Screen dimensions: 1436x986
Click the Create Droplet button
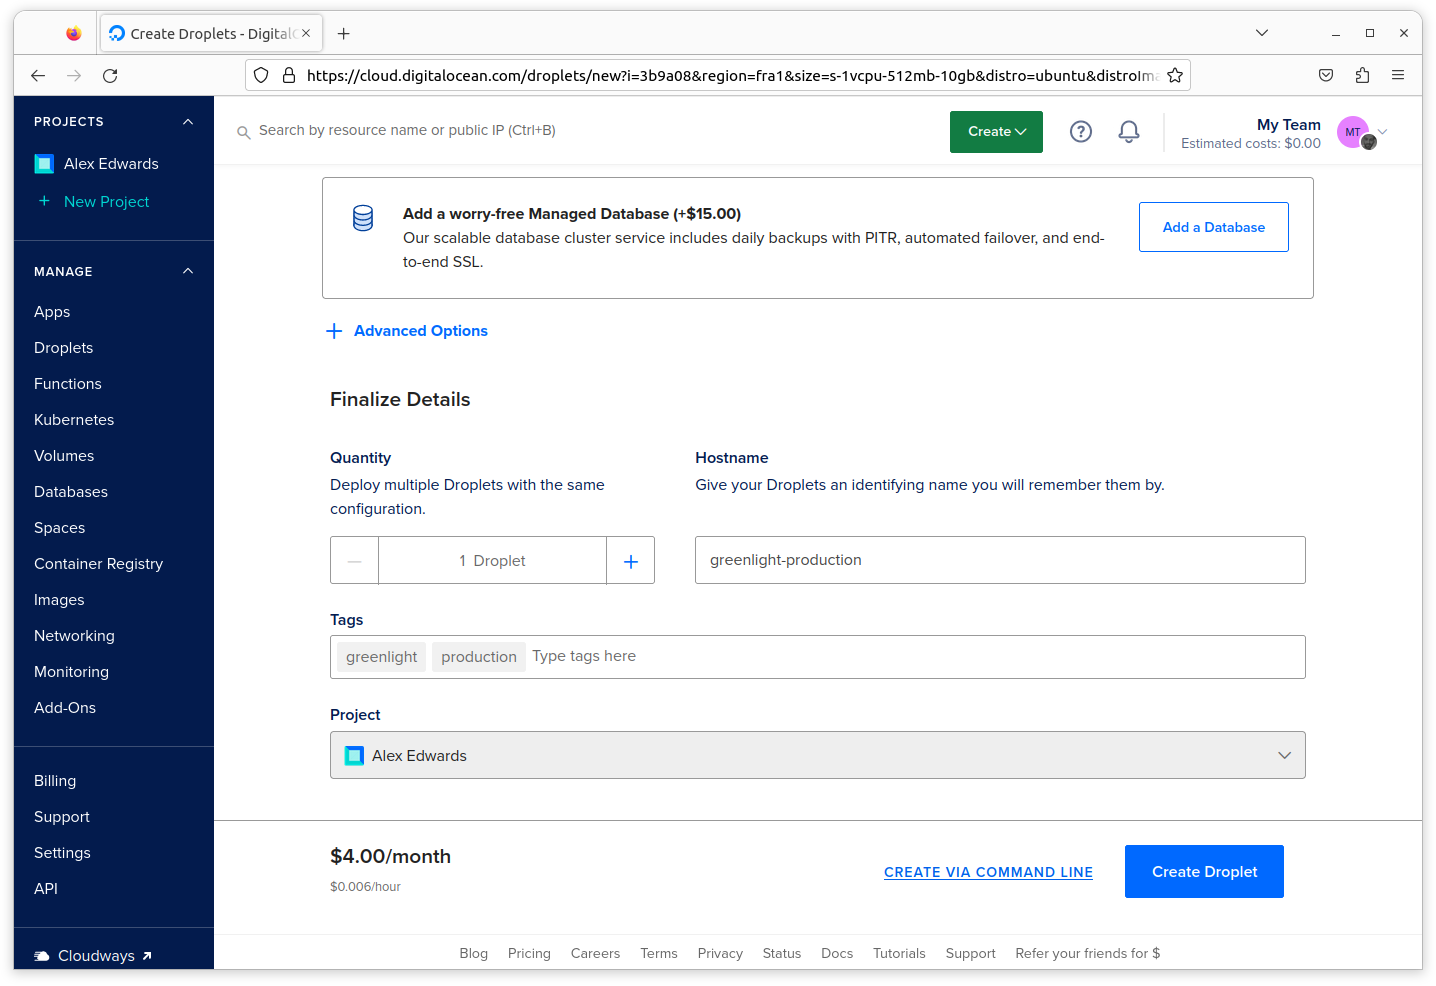click(x=1203, y=872)
